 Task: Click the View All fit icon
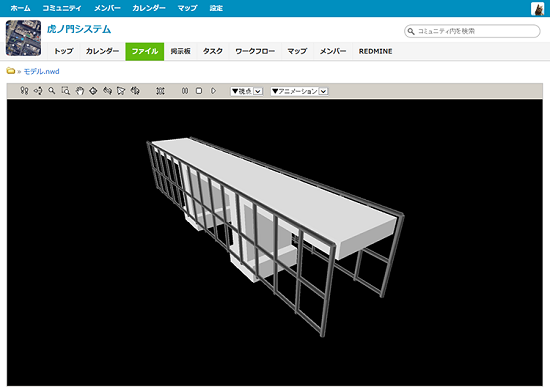tap(160, 91)
